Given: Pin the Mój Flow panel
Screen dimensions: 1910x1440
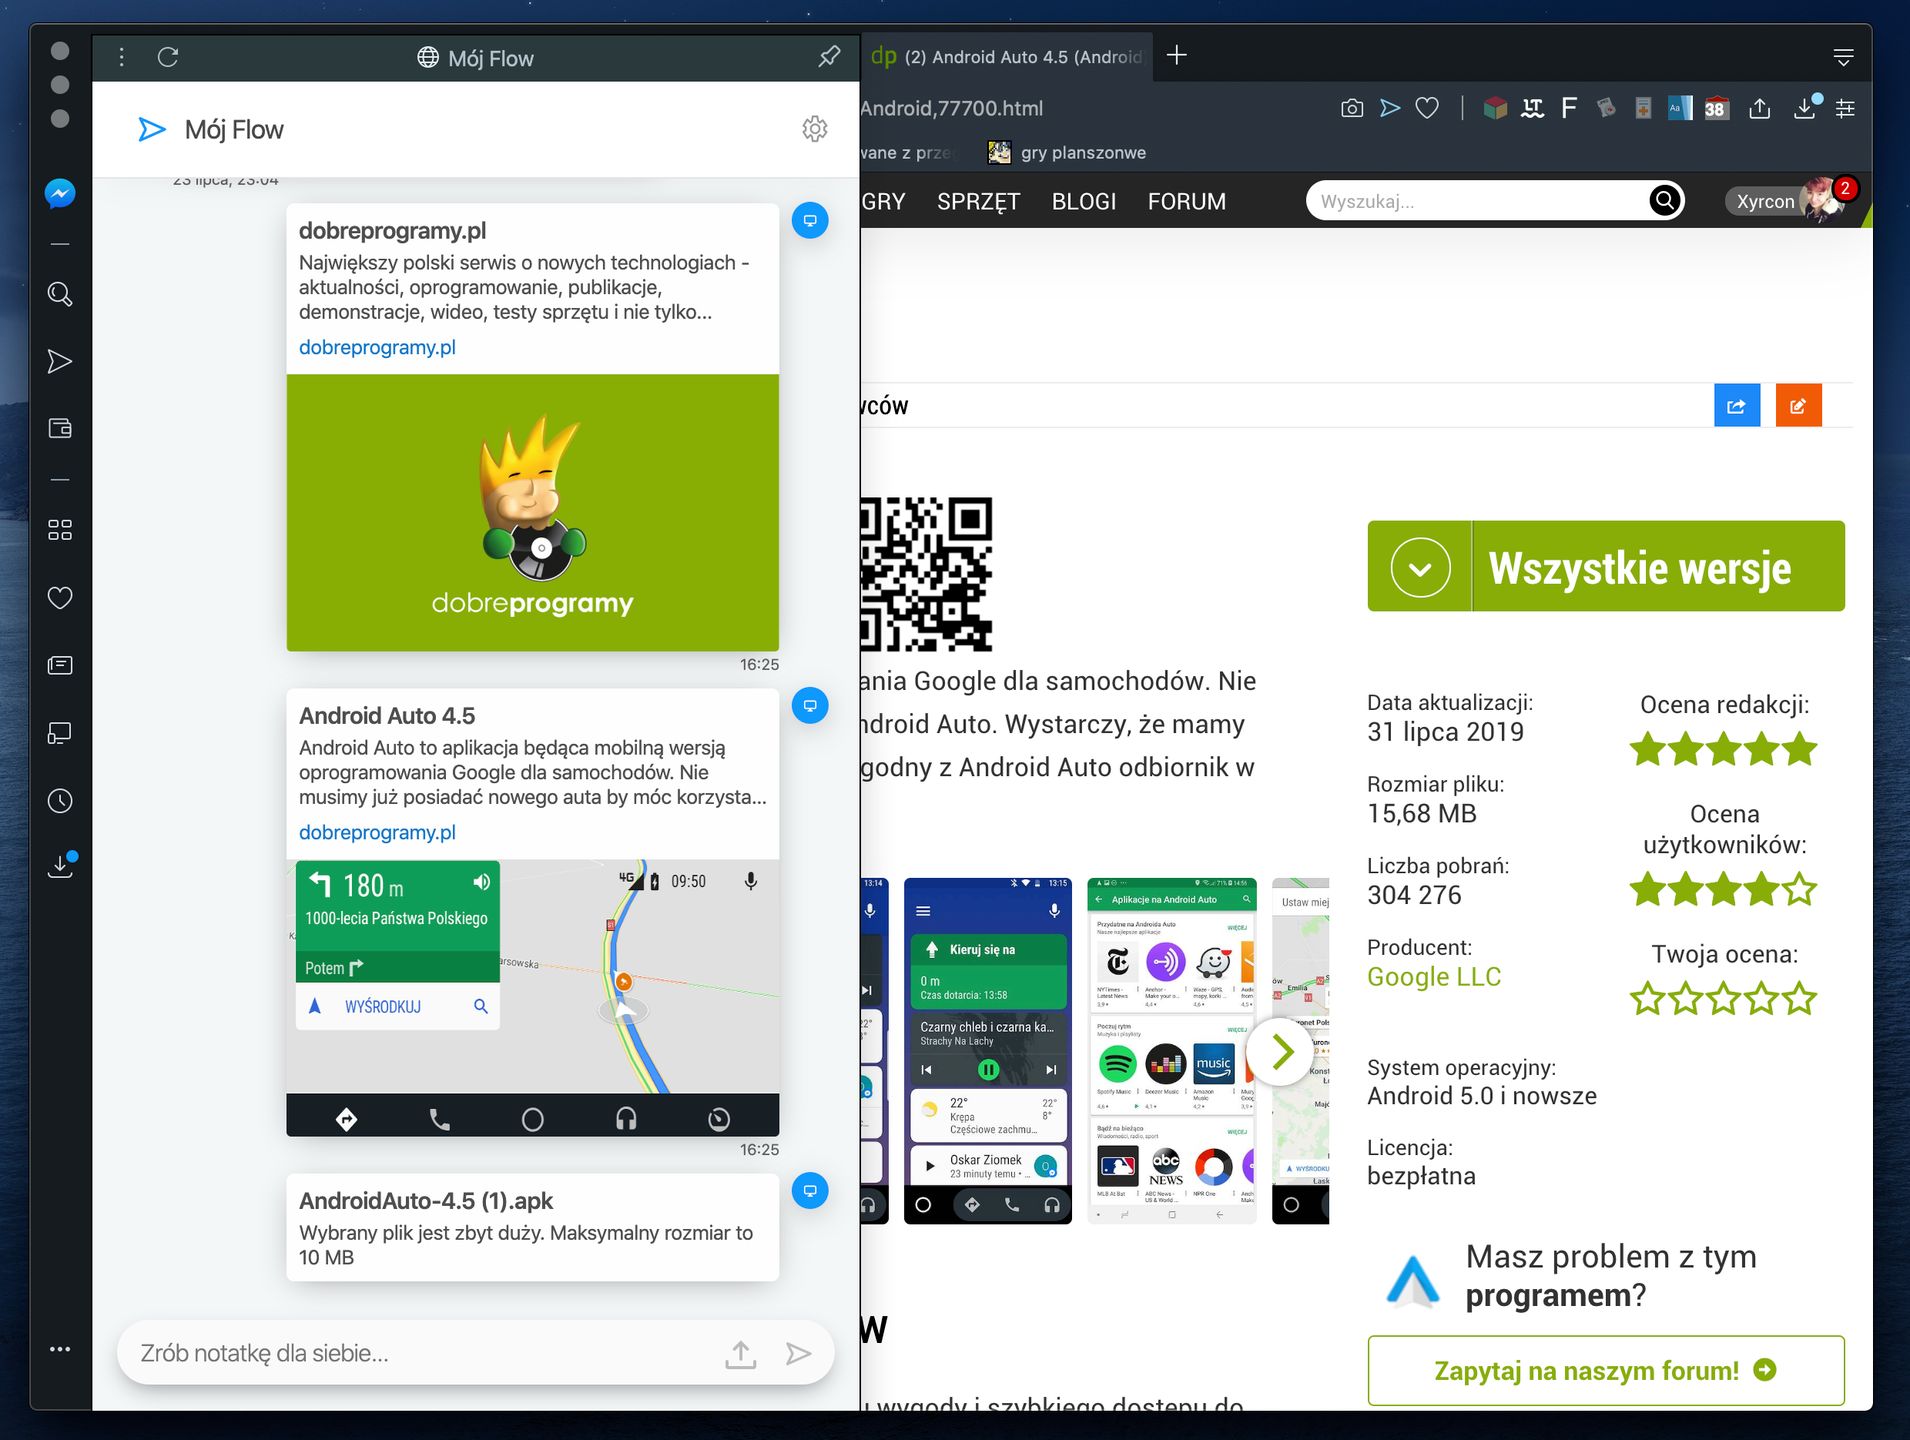Looking at the screenshot, I should 829,57.
